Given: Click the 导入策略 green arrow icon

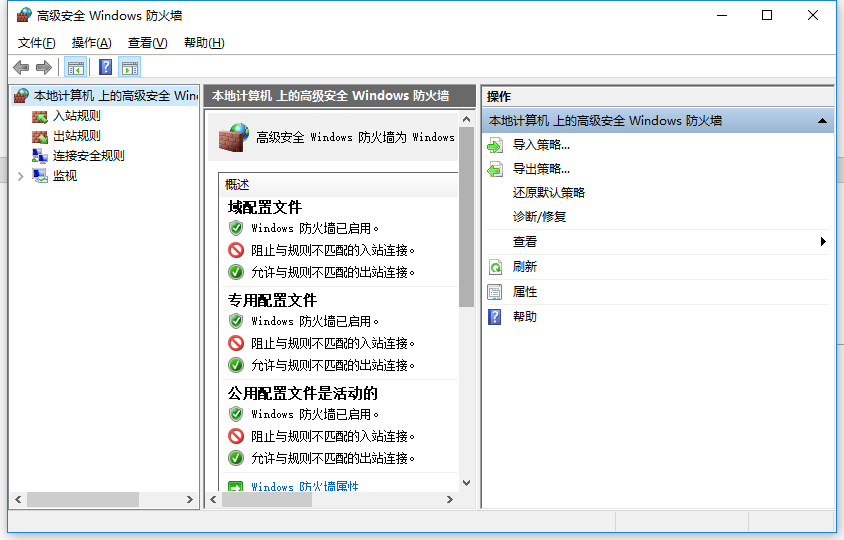Looking at the screenshot, I should pos(495,145).
